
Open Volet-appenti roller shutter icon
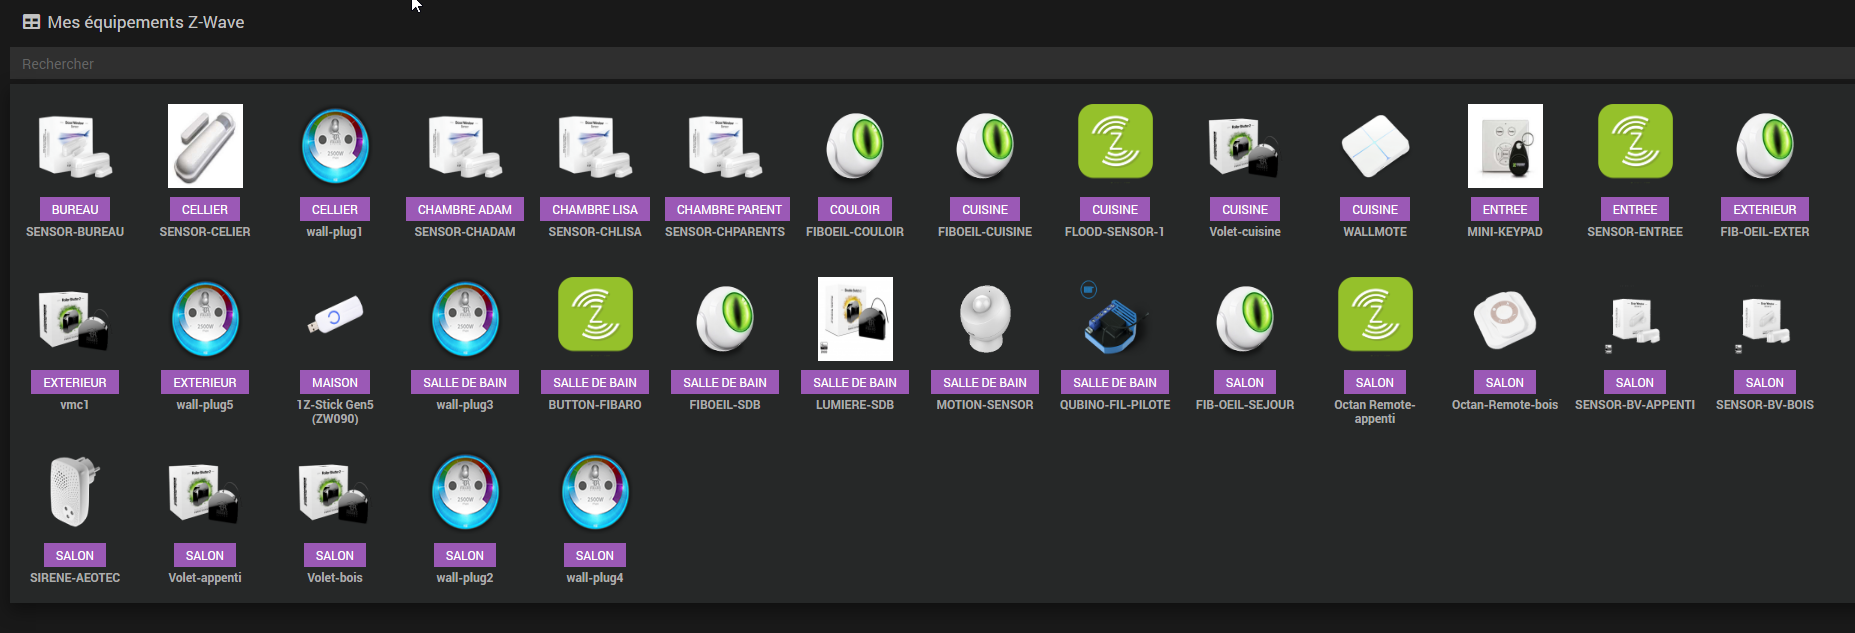pyautogui.click(x=205, y=492)
